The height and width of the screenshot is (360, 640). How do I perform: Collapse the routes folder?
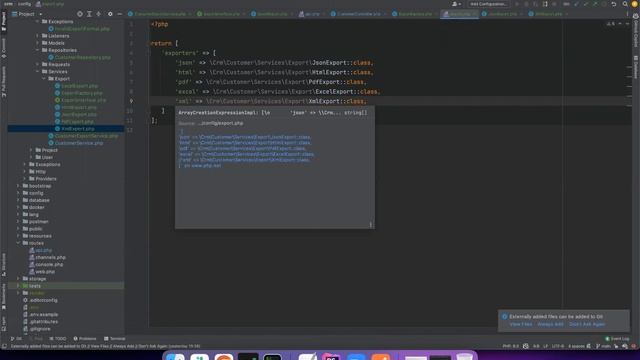(18, 243)
